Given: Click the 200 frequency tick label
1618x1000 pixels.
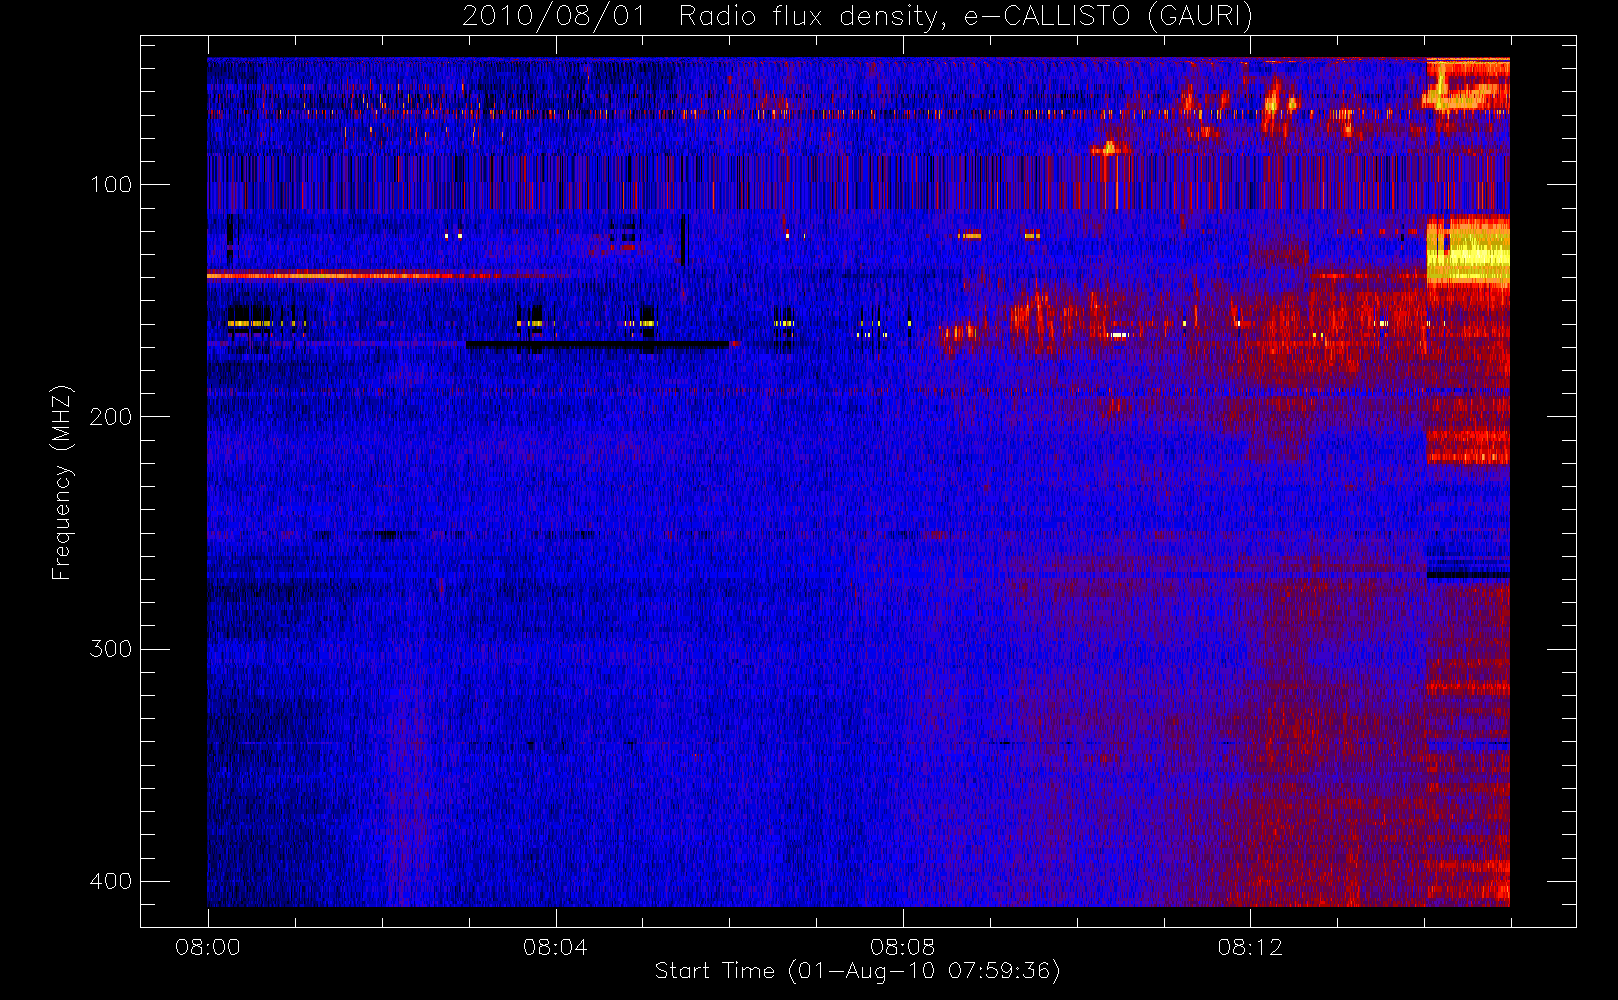Looking at the screenshot, I should pyautogui.click(x=110, y=416).
